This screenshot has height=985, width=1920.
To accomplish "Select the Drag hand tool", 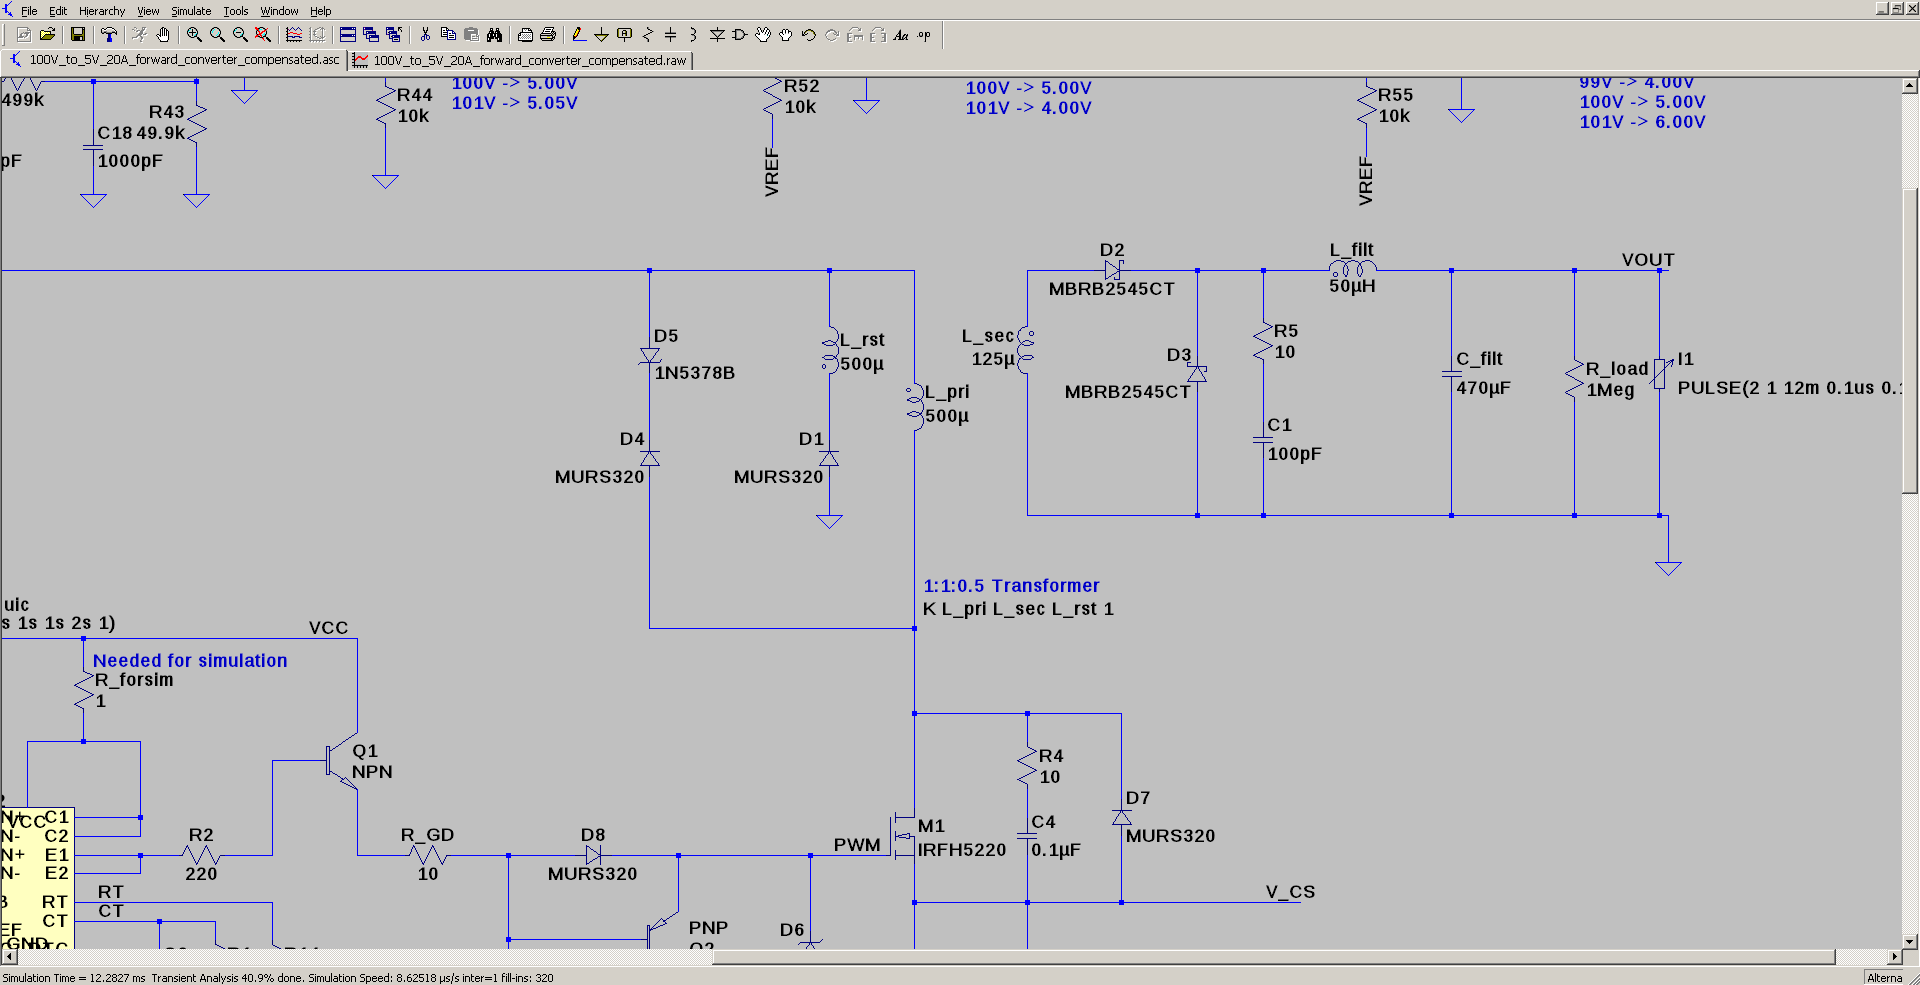I will (786, 35).
